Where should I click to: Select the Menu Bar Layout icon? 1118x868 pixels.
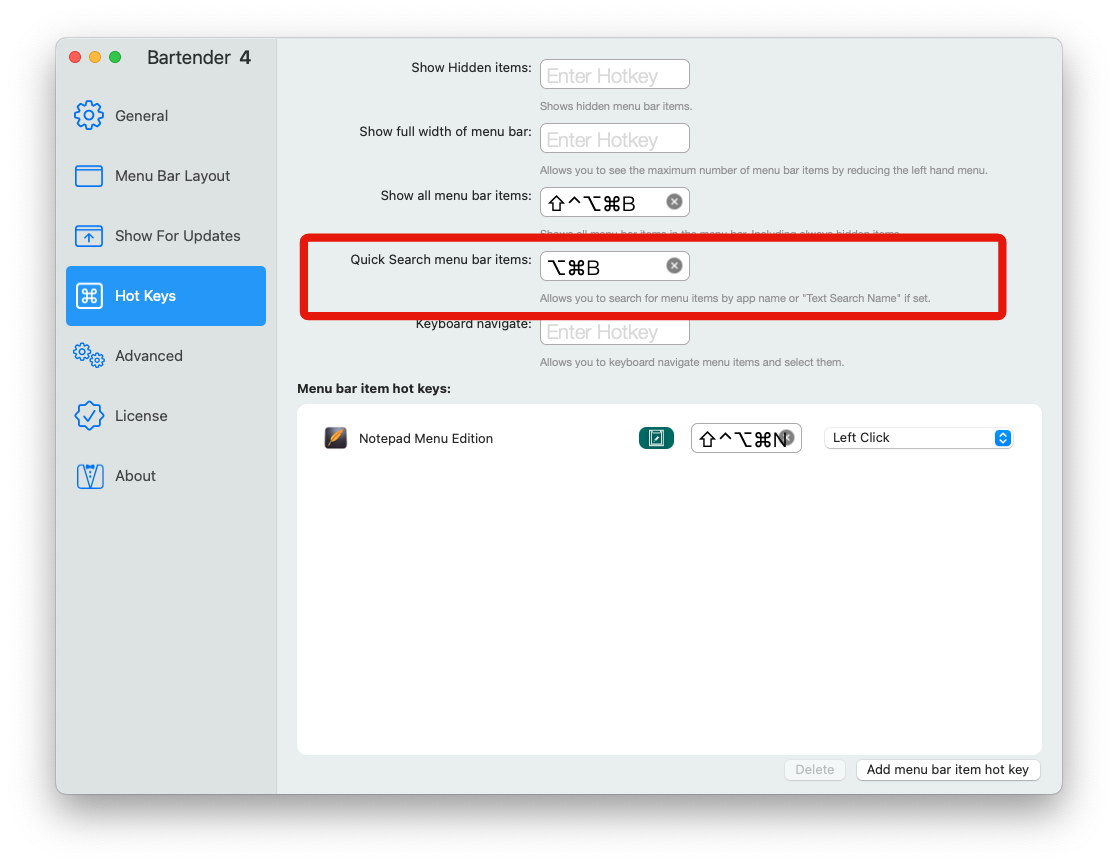point(88,175)
